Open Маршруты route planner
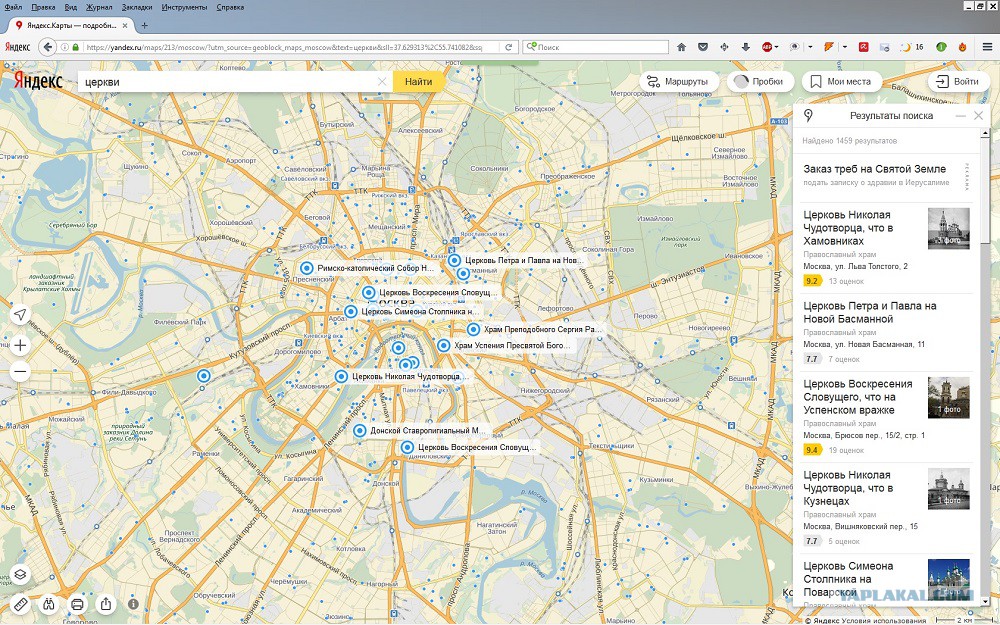 (679, 82)
